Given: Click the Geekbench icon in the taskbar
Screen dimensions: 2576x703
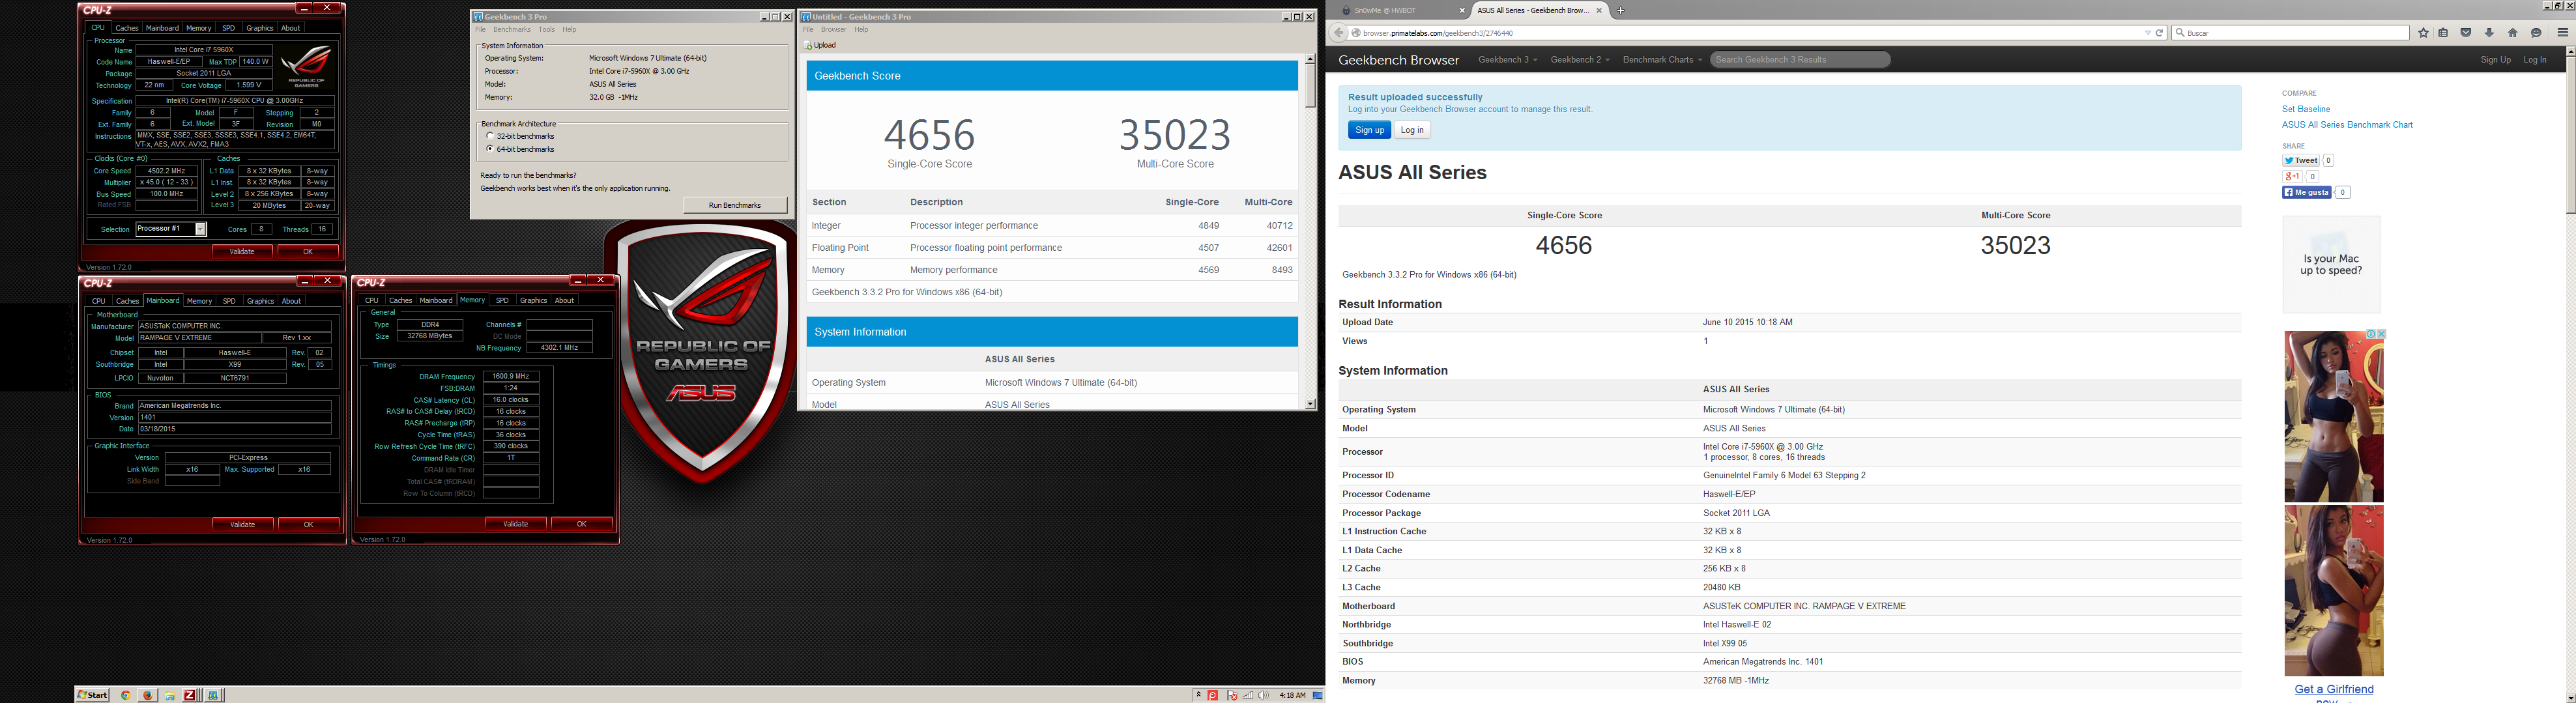Looking at the screenshot, I should (x=213, y=695).
